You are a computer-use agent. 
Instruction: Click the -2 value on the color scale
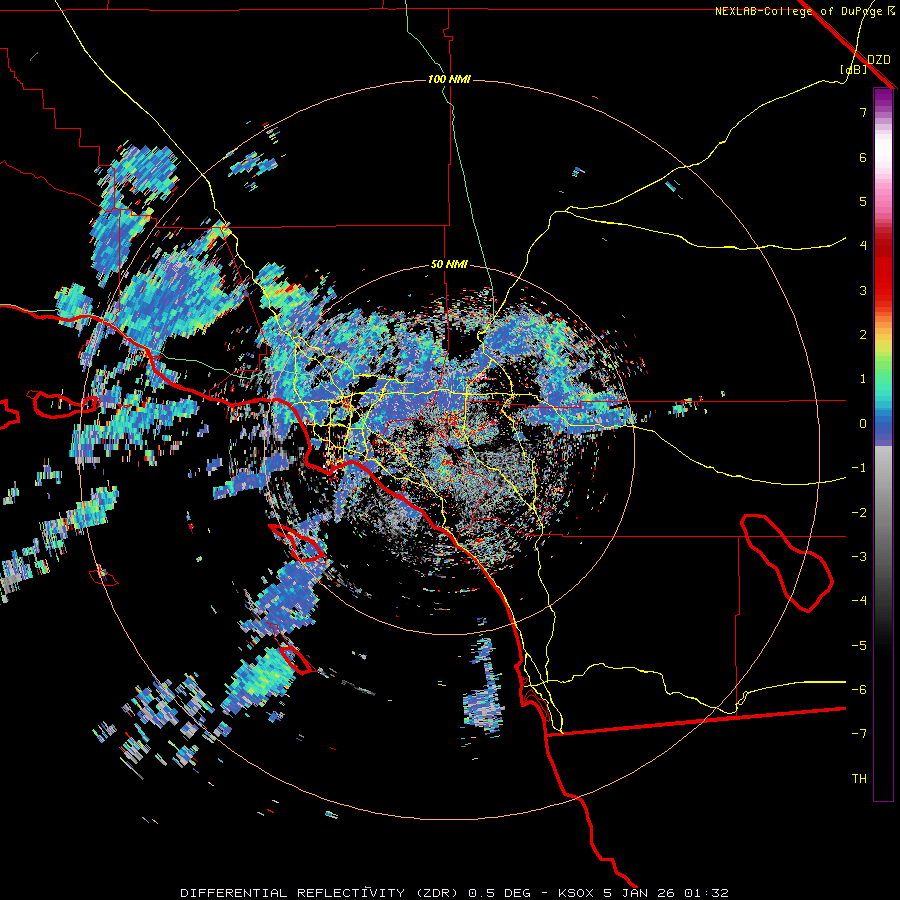pos(859,513)
